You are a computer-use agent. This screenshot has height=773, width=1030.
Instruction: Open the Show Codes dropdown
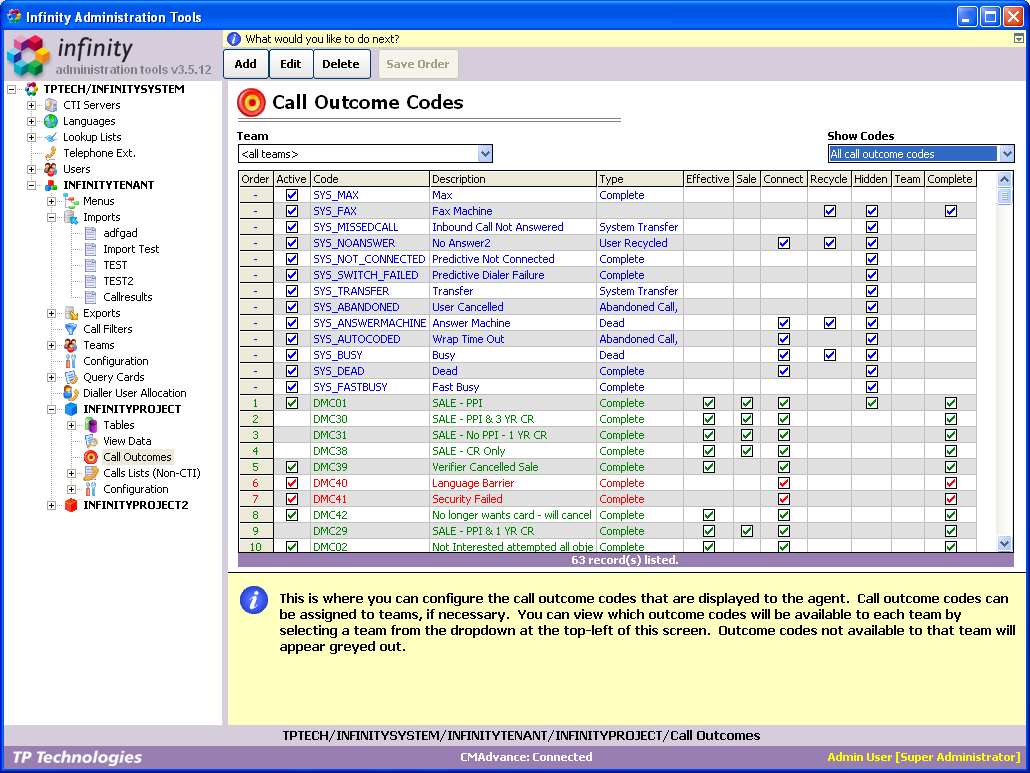click(1006, 154)
